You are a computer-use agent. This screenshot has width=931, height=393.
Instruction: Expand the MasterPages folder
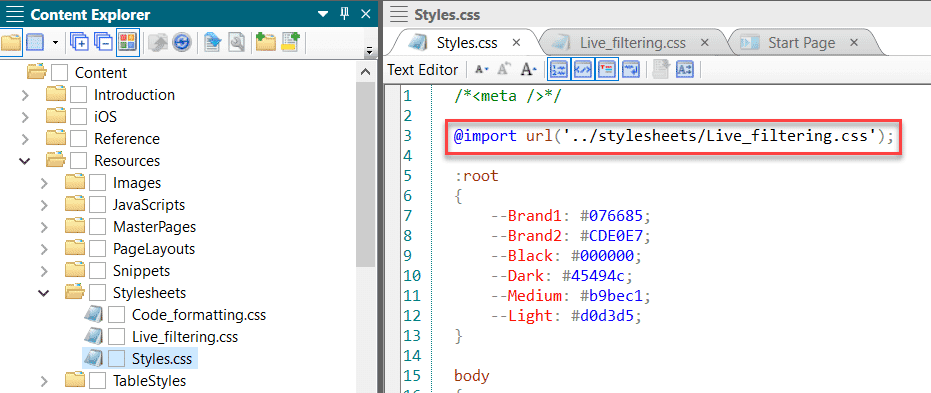pos(44,227)
